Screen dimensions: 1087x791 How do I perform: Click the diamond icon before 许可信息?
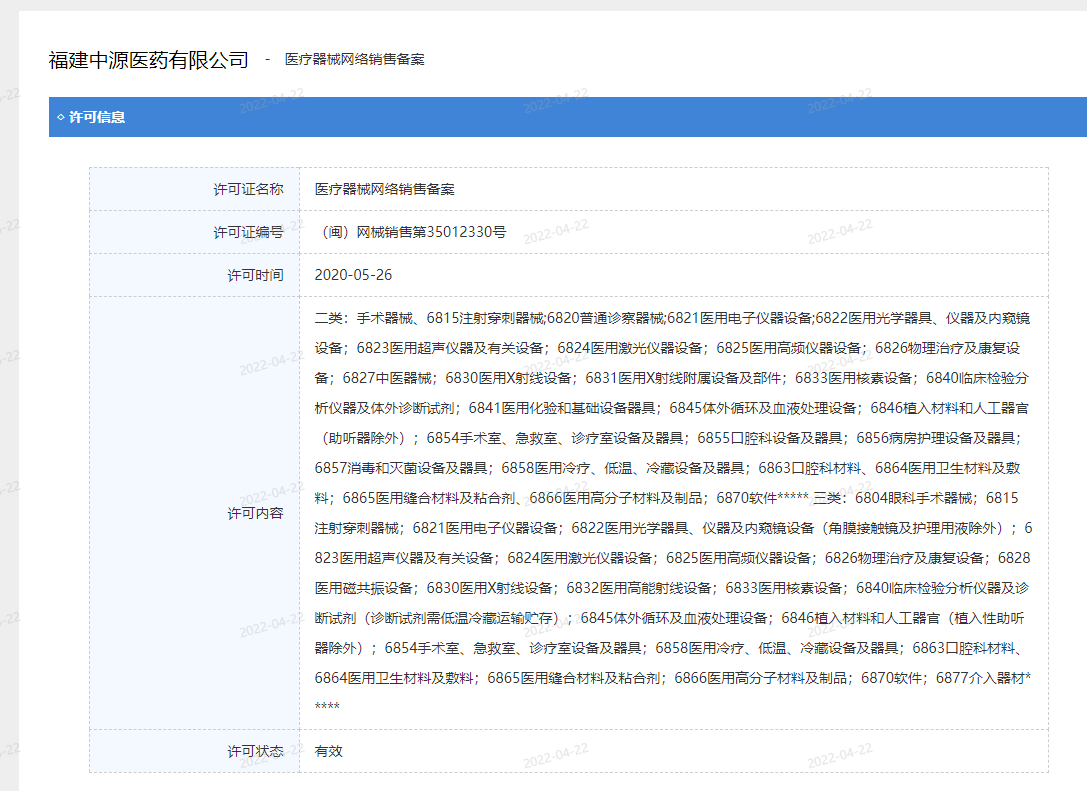point(61,117)
